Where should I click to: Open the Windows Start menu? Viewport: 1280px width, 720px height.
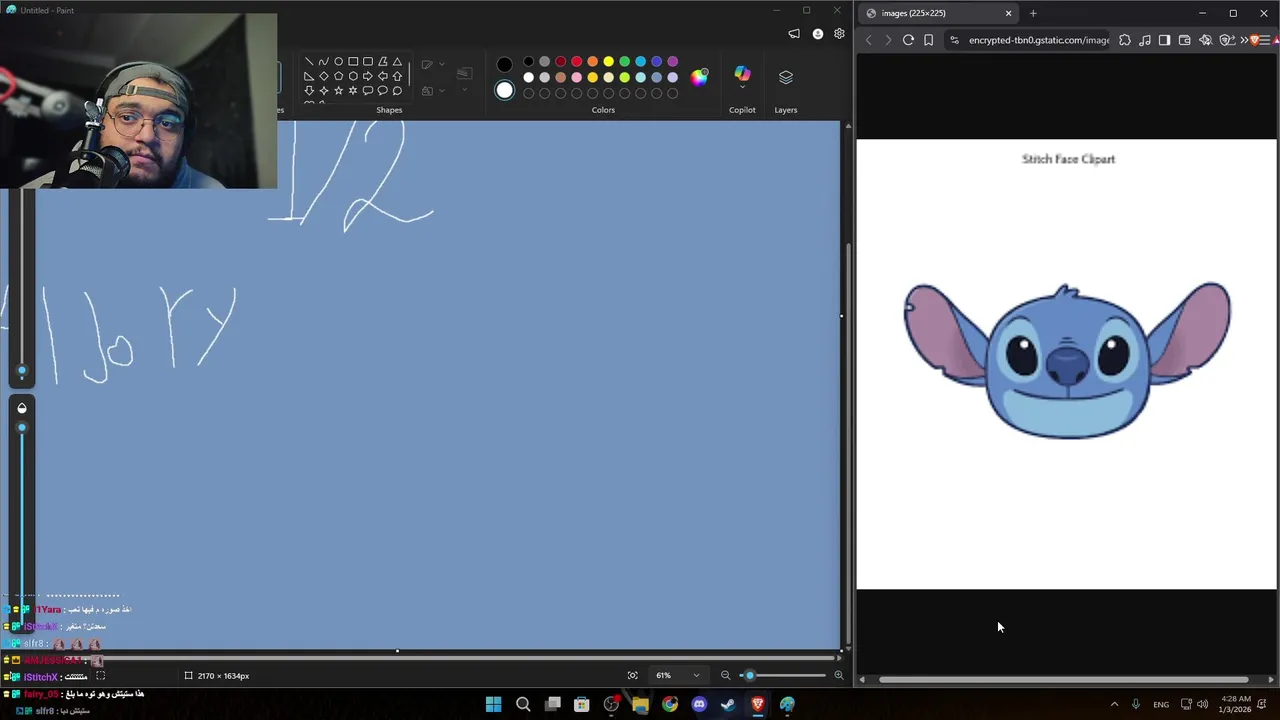click(493, 704)
